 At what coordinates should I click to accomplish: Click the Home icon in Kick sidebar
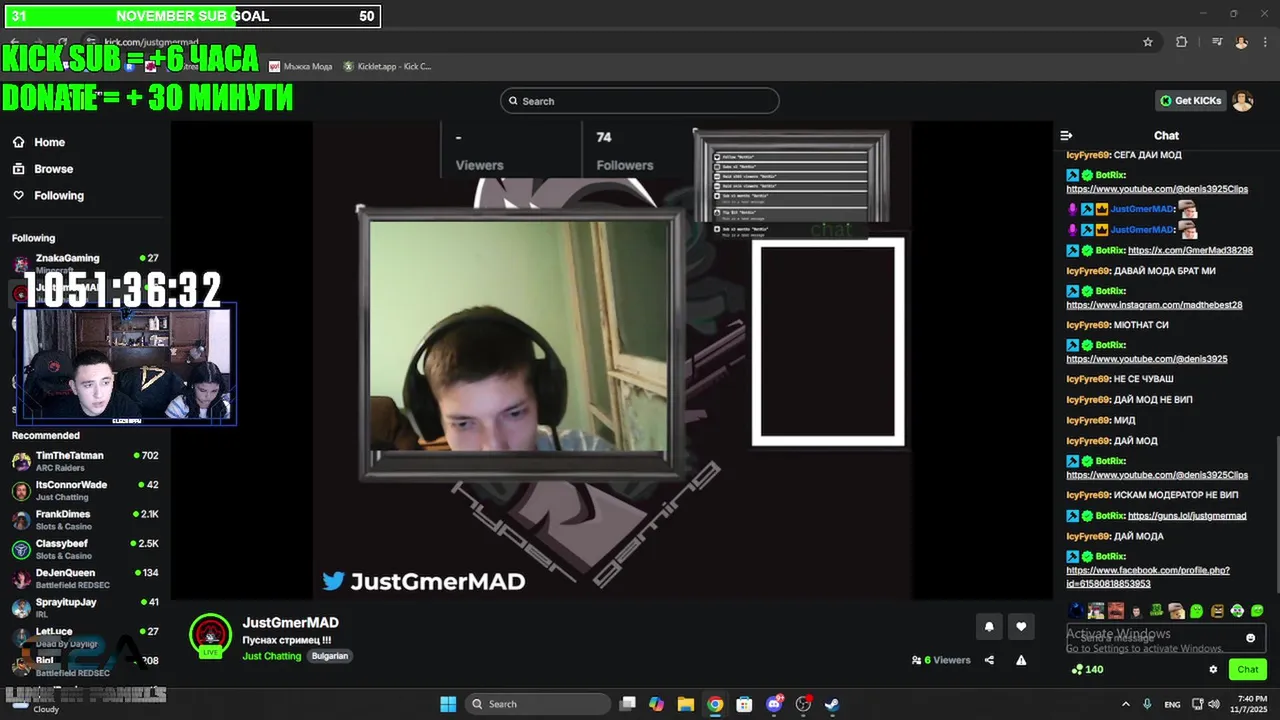tap(19, 142)
